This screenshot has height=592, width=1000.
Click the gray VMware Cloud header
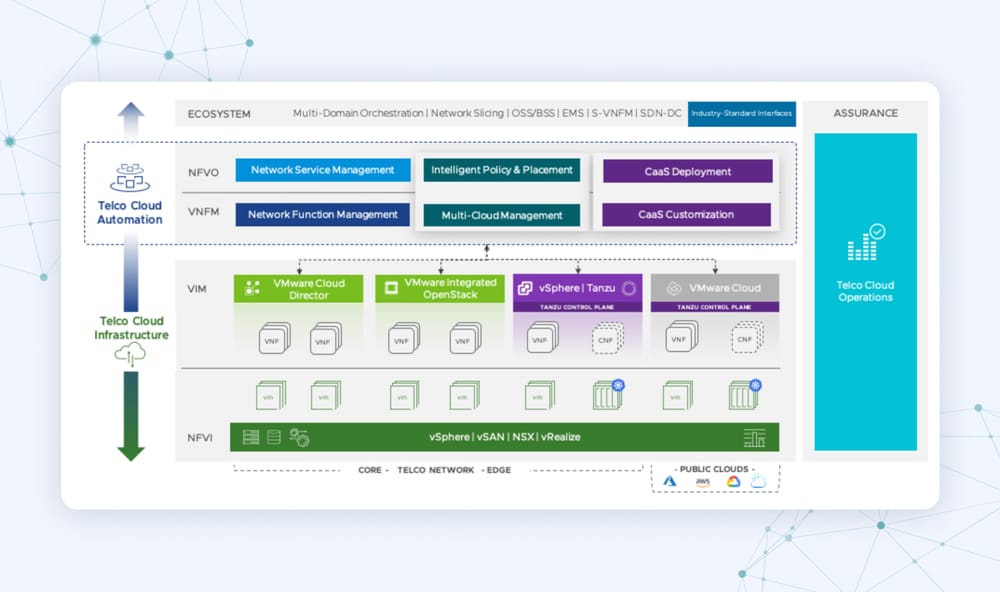tap(715, 288)
